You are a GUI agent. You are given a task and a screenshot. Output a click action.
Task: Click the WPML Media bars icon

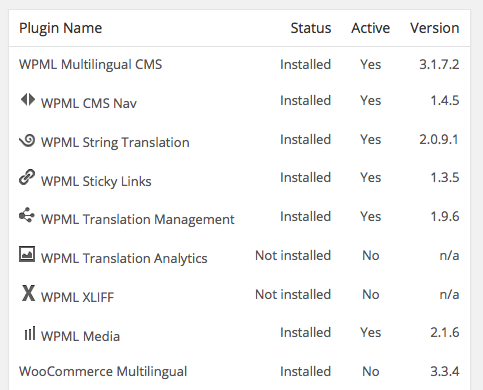pos(30,333)
